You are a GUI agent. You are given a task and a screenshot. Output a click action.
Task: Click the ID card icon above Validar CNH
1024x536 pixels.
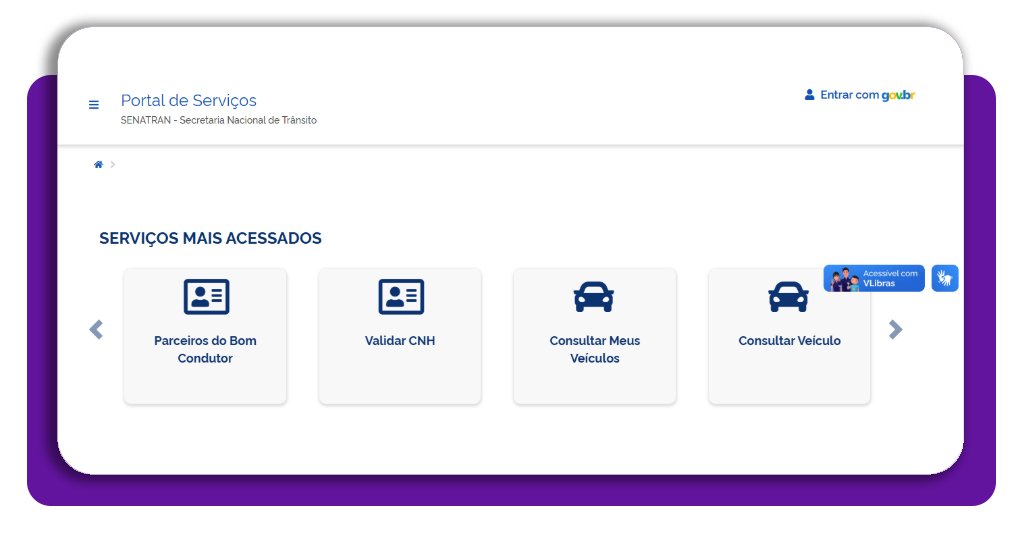(x=401, y=297)
